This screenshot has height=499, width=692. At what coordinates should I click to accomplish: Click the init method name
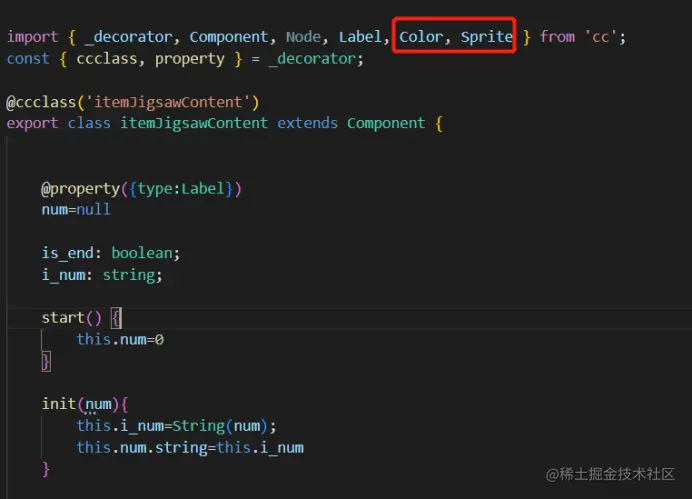point(58,404)
